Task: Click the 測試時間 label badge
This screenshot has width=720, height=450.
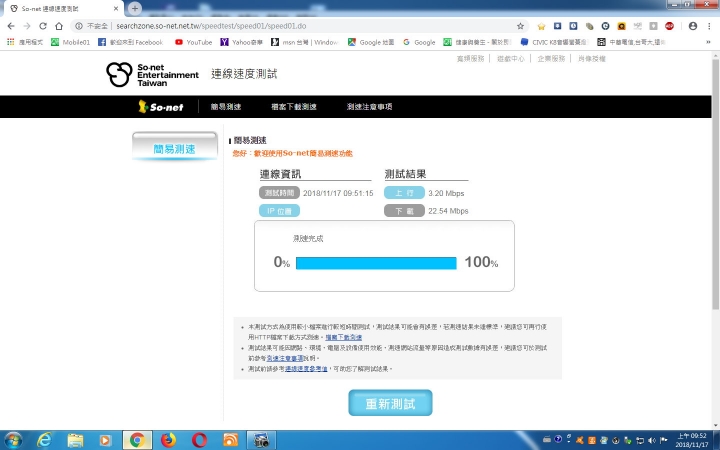Action: [279, 193]
